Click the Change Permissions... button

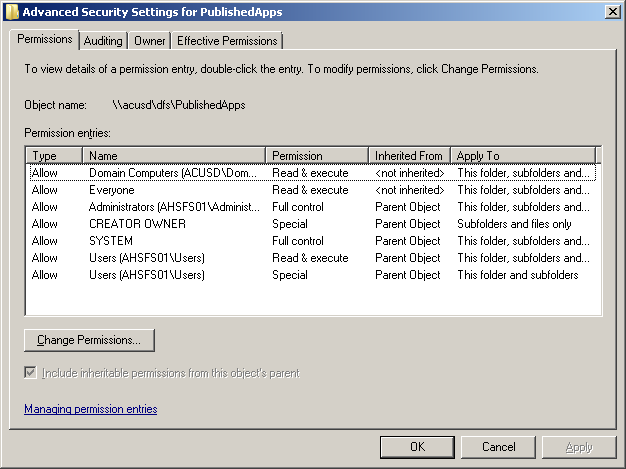(x=89, y=340)
